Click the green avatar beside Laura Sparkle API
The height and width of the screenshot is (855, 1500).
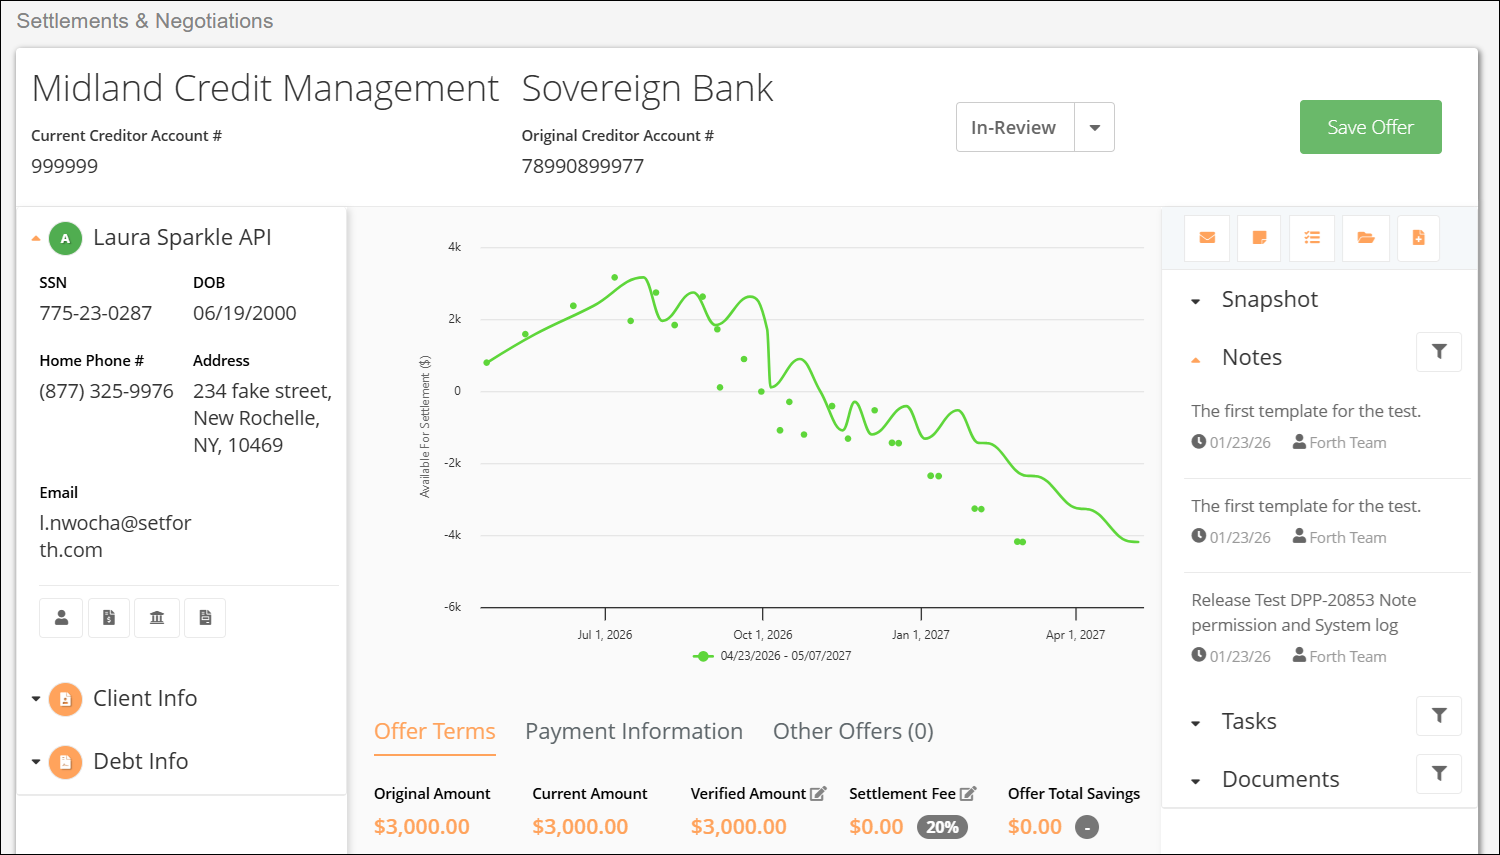(x=65, y=238)
